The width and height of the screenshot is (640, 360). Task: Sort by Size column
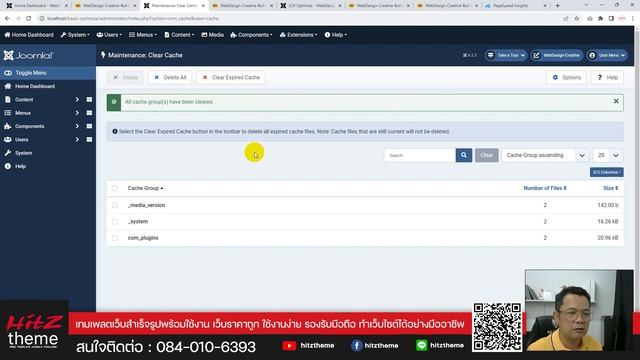click(x=611, y=188)
